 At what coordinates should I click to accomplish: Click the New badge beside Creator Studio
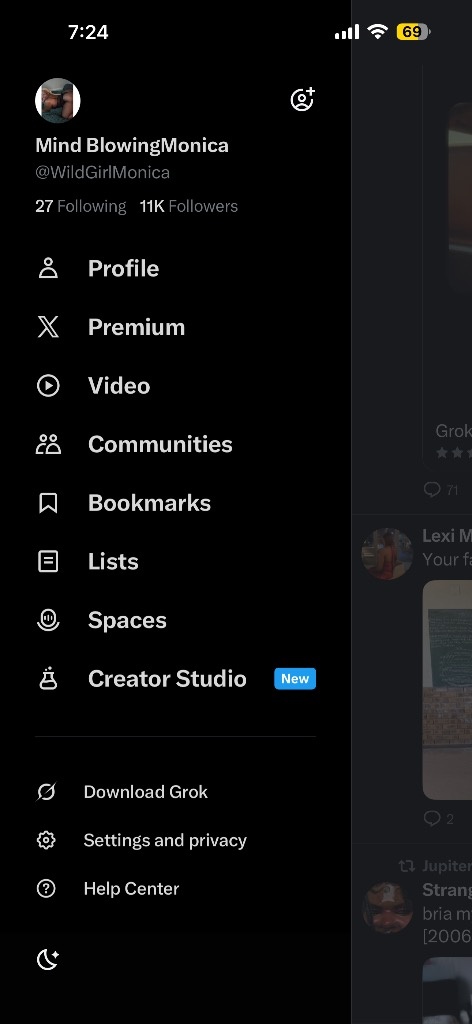pyautogui.click(x=295, y=679)
